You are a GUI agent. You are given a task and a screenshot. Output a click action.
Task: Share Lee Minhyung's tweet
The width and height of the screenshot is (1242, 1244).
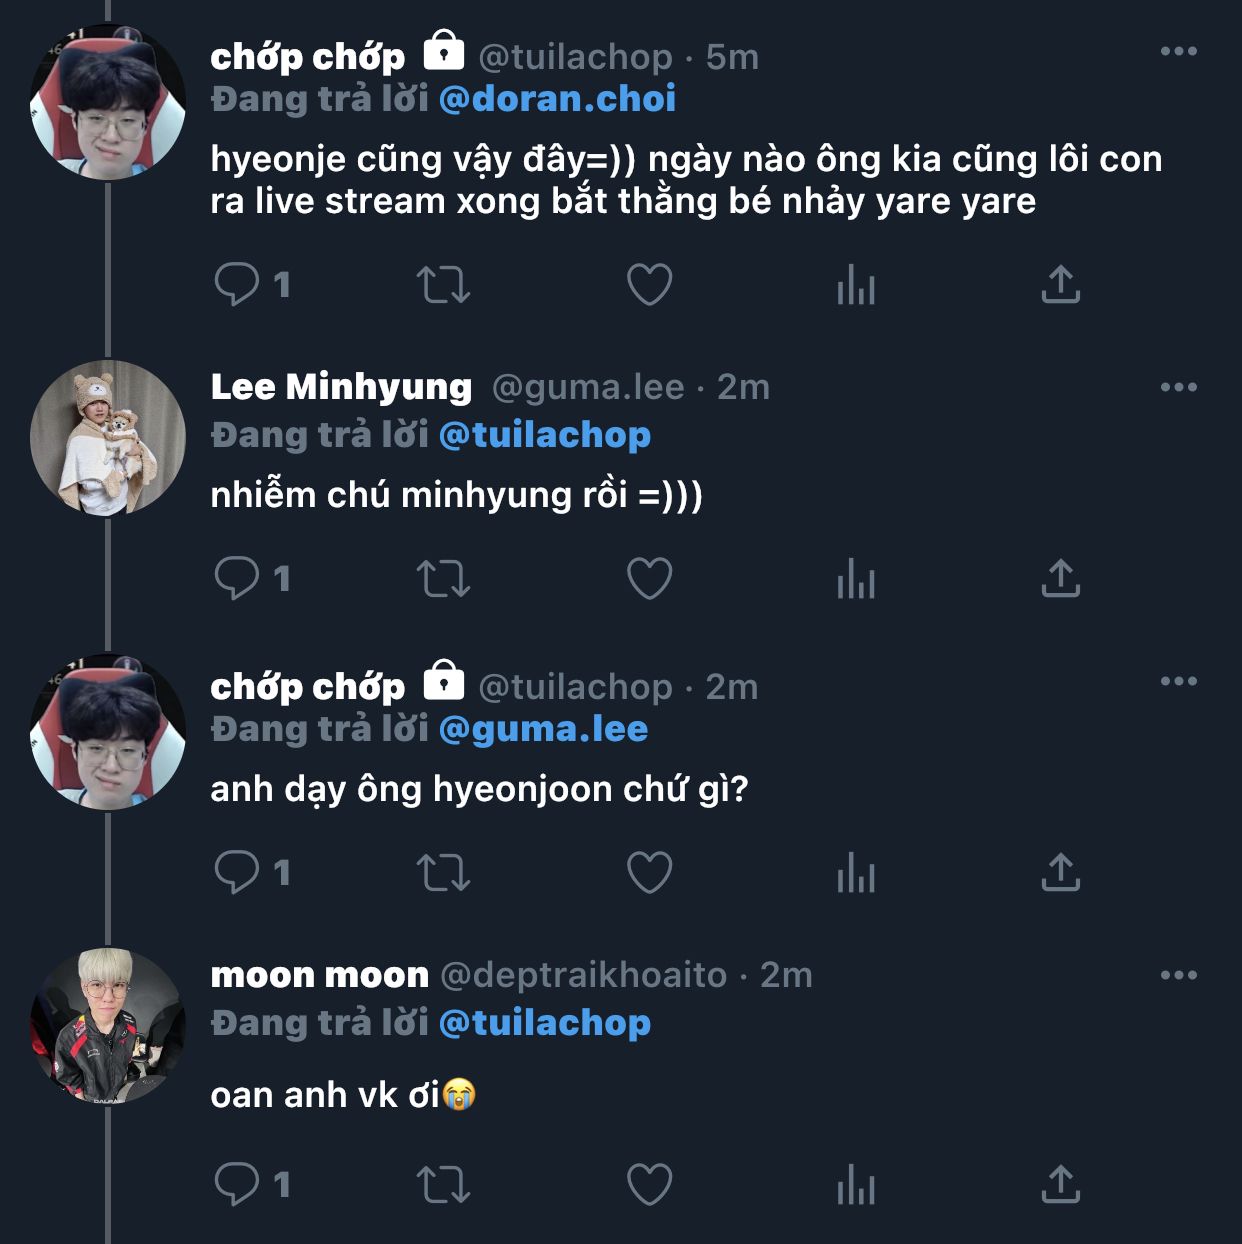coord(1060,578)
